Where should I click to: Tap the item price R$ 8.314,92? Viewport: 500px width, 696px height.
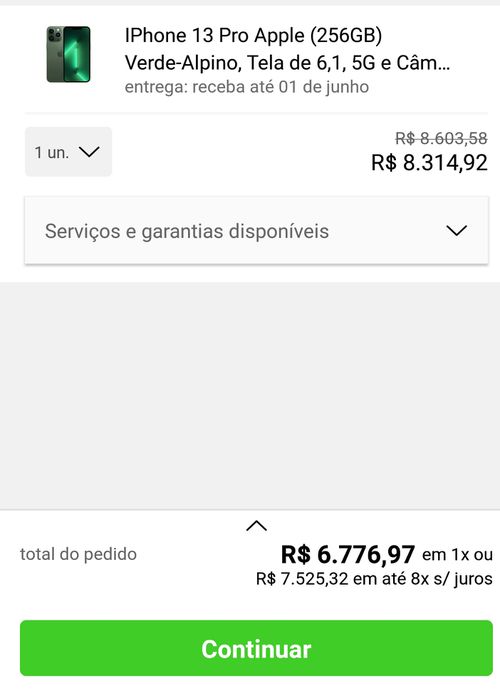pos(429,163)
